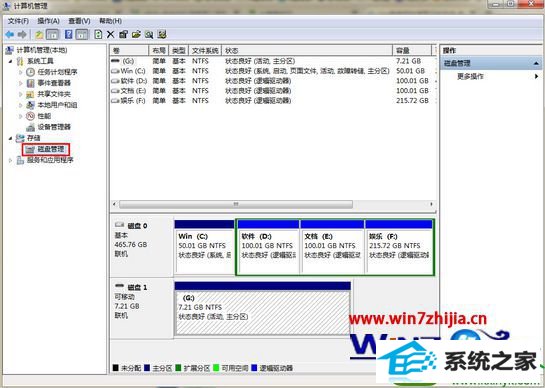Image resolution: width=545 pixels, height=388 pixels.
Task: Select the 娱乐 (F:) row in volume list
Action: [273, 101]
